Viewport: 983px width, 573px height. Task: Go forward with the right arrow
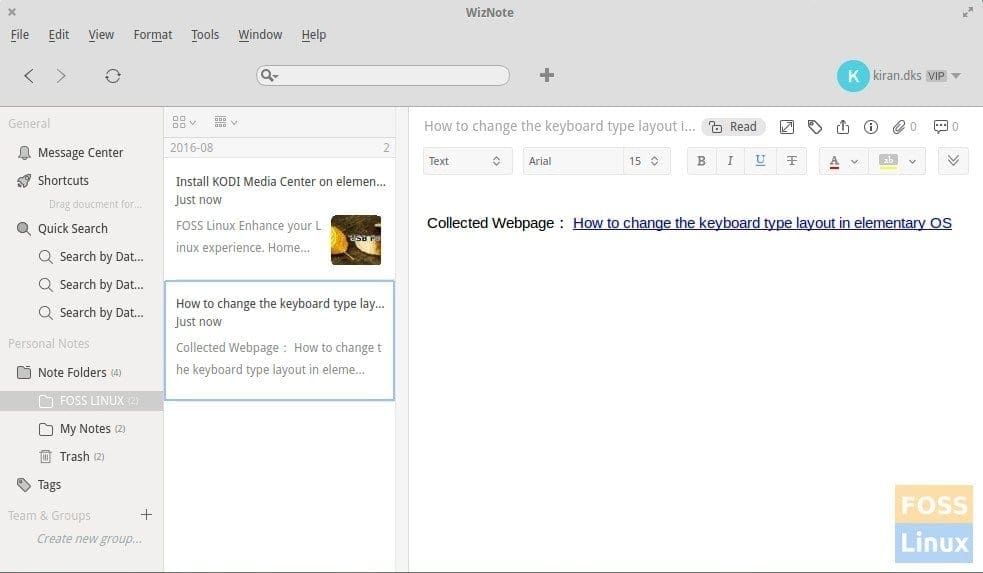coord(61,76)
